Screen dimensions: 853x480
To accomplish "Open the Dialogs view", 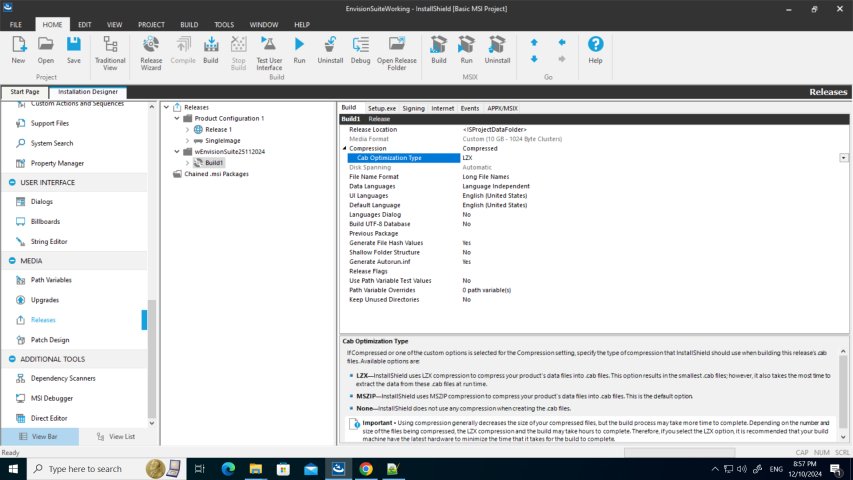I will pos(41,202).
